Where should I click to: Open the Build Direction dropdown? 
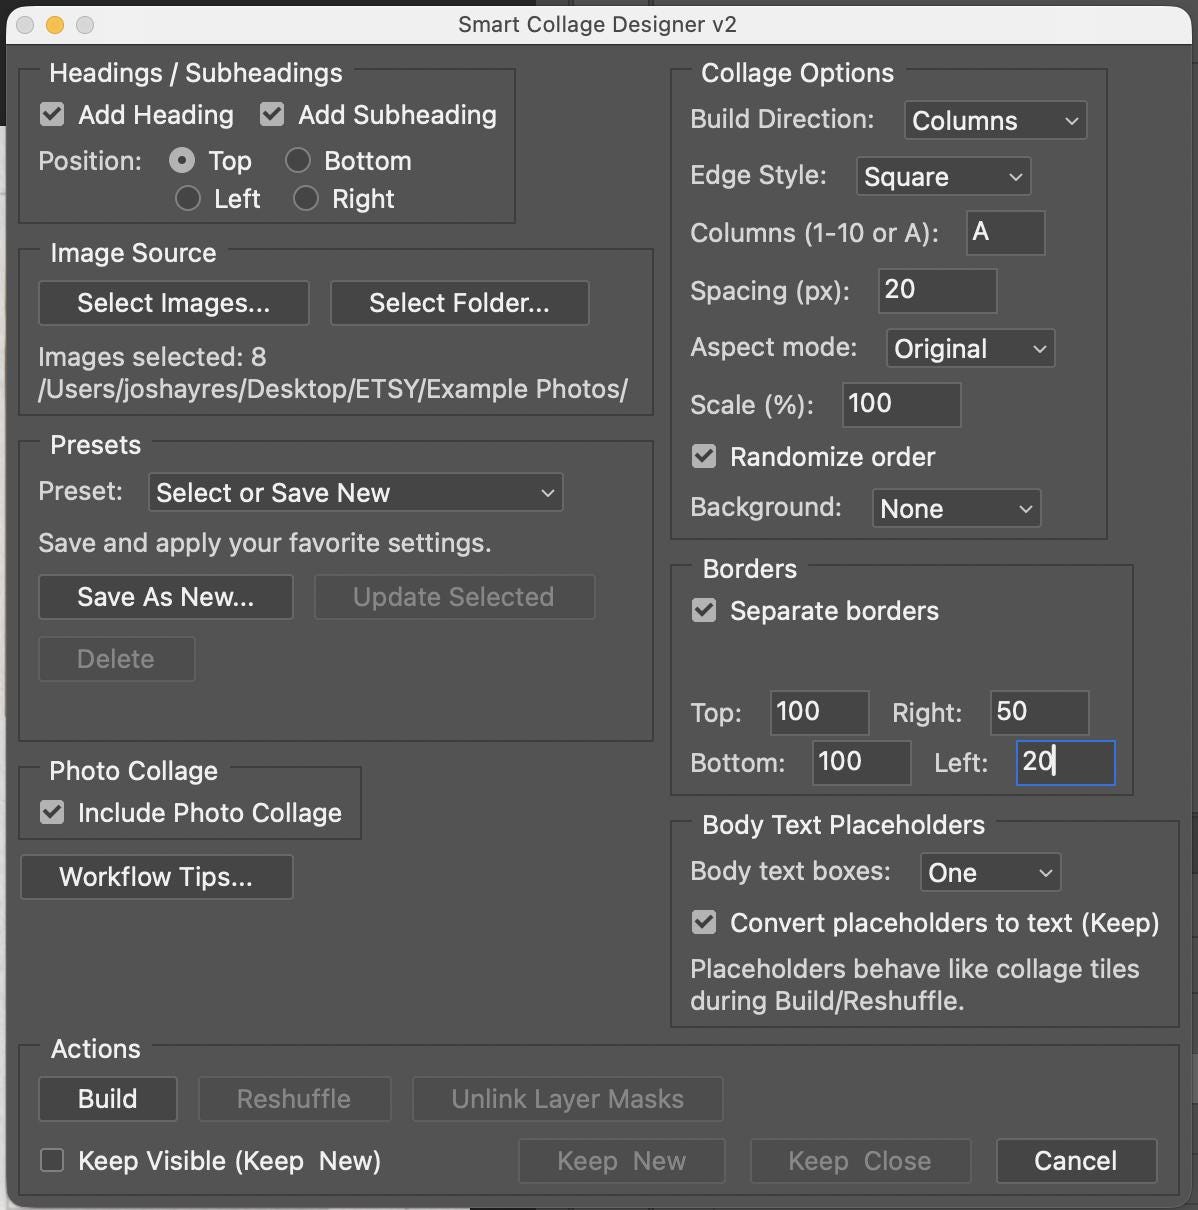[995, 120]
